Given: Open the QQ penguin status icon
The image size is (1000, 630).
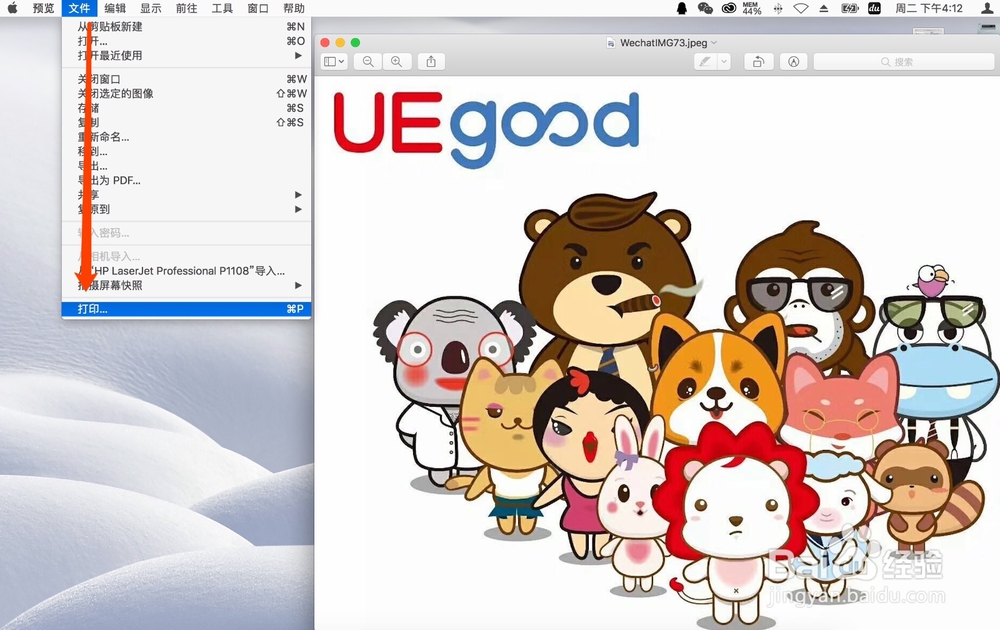Looking at the screenshot, I should coord(682,8).
